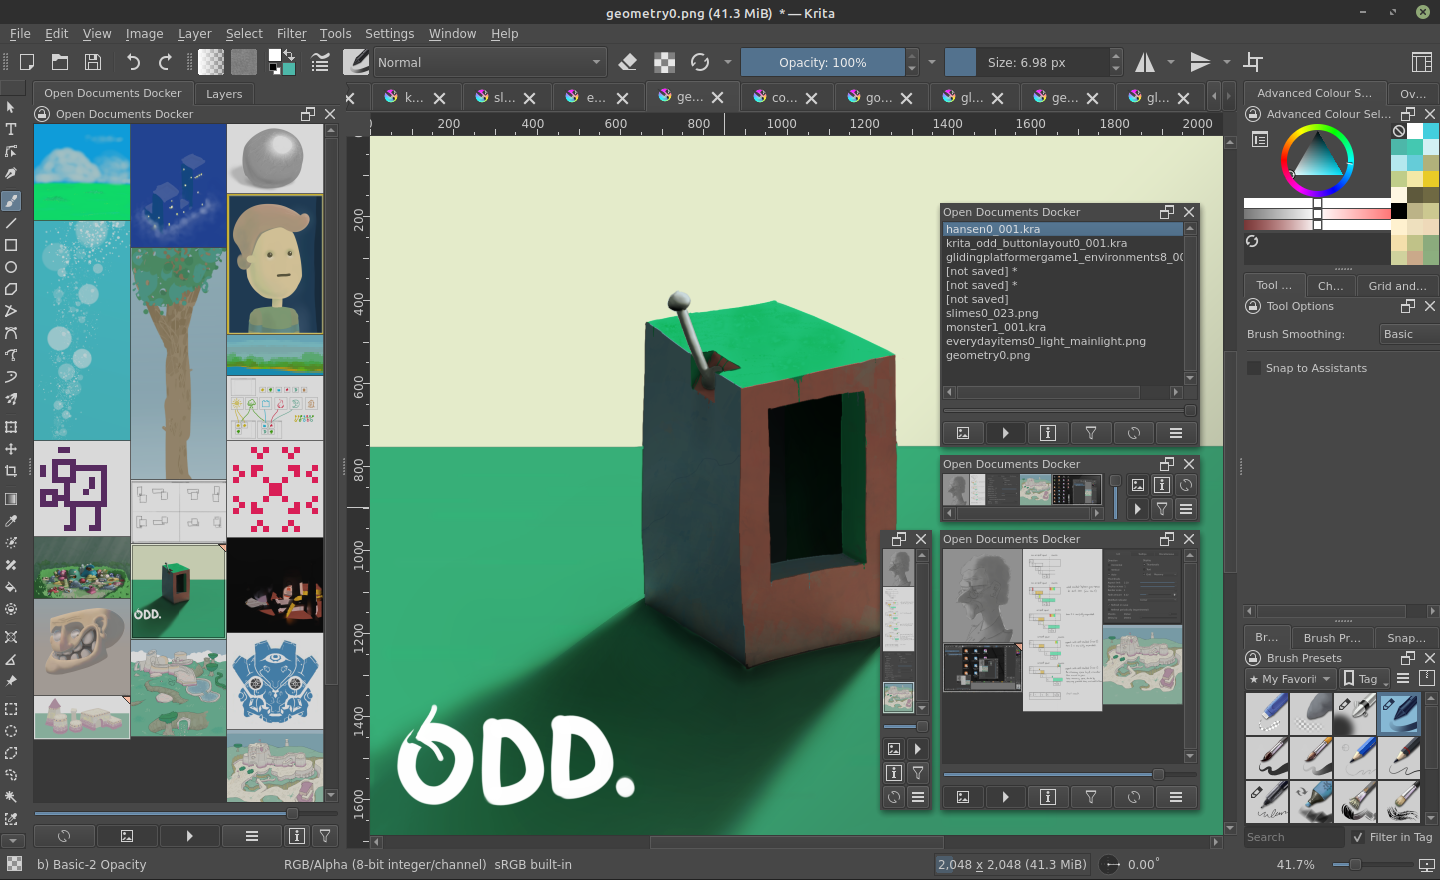1440x880 pixels.
Task: Toggle eraser mode in toolbar
Action: (x=628, y=62)
